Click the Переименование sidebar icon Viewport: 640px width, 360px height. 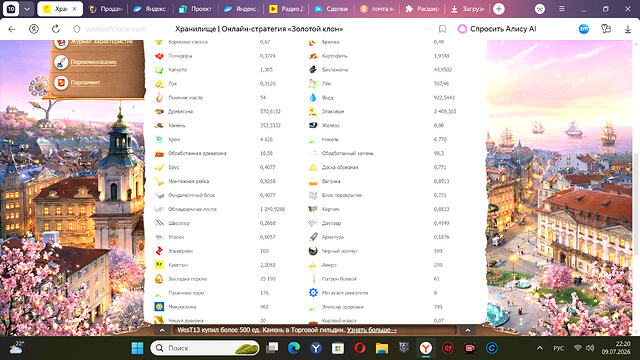pyautogui.click(x=61, y=62)
